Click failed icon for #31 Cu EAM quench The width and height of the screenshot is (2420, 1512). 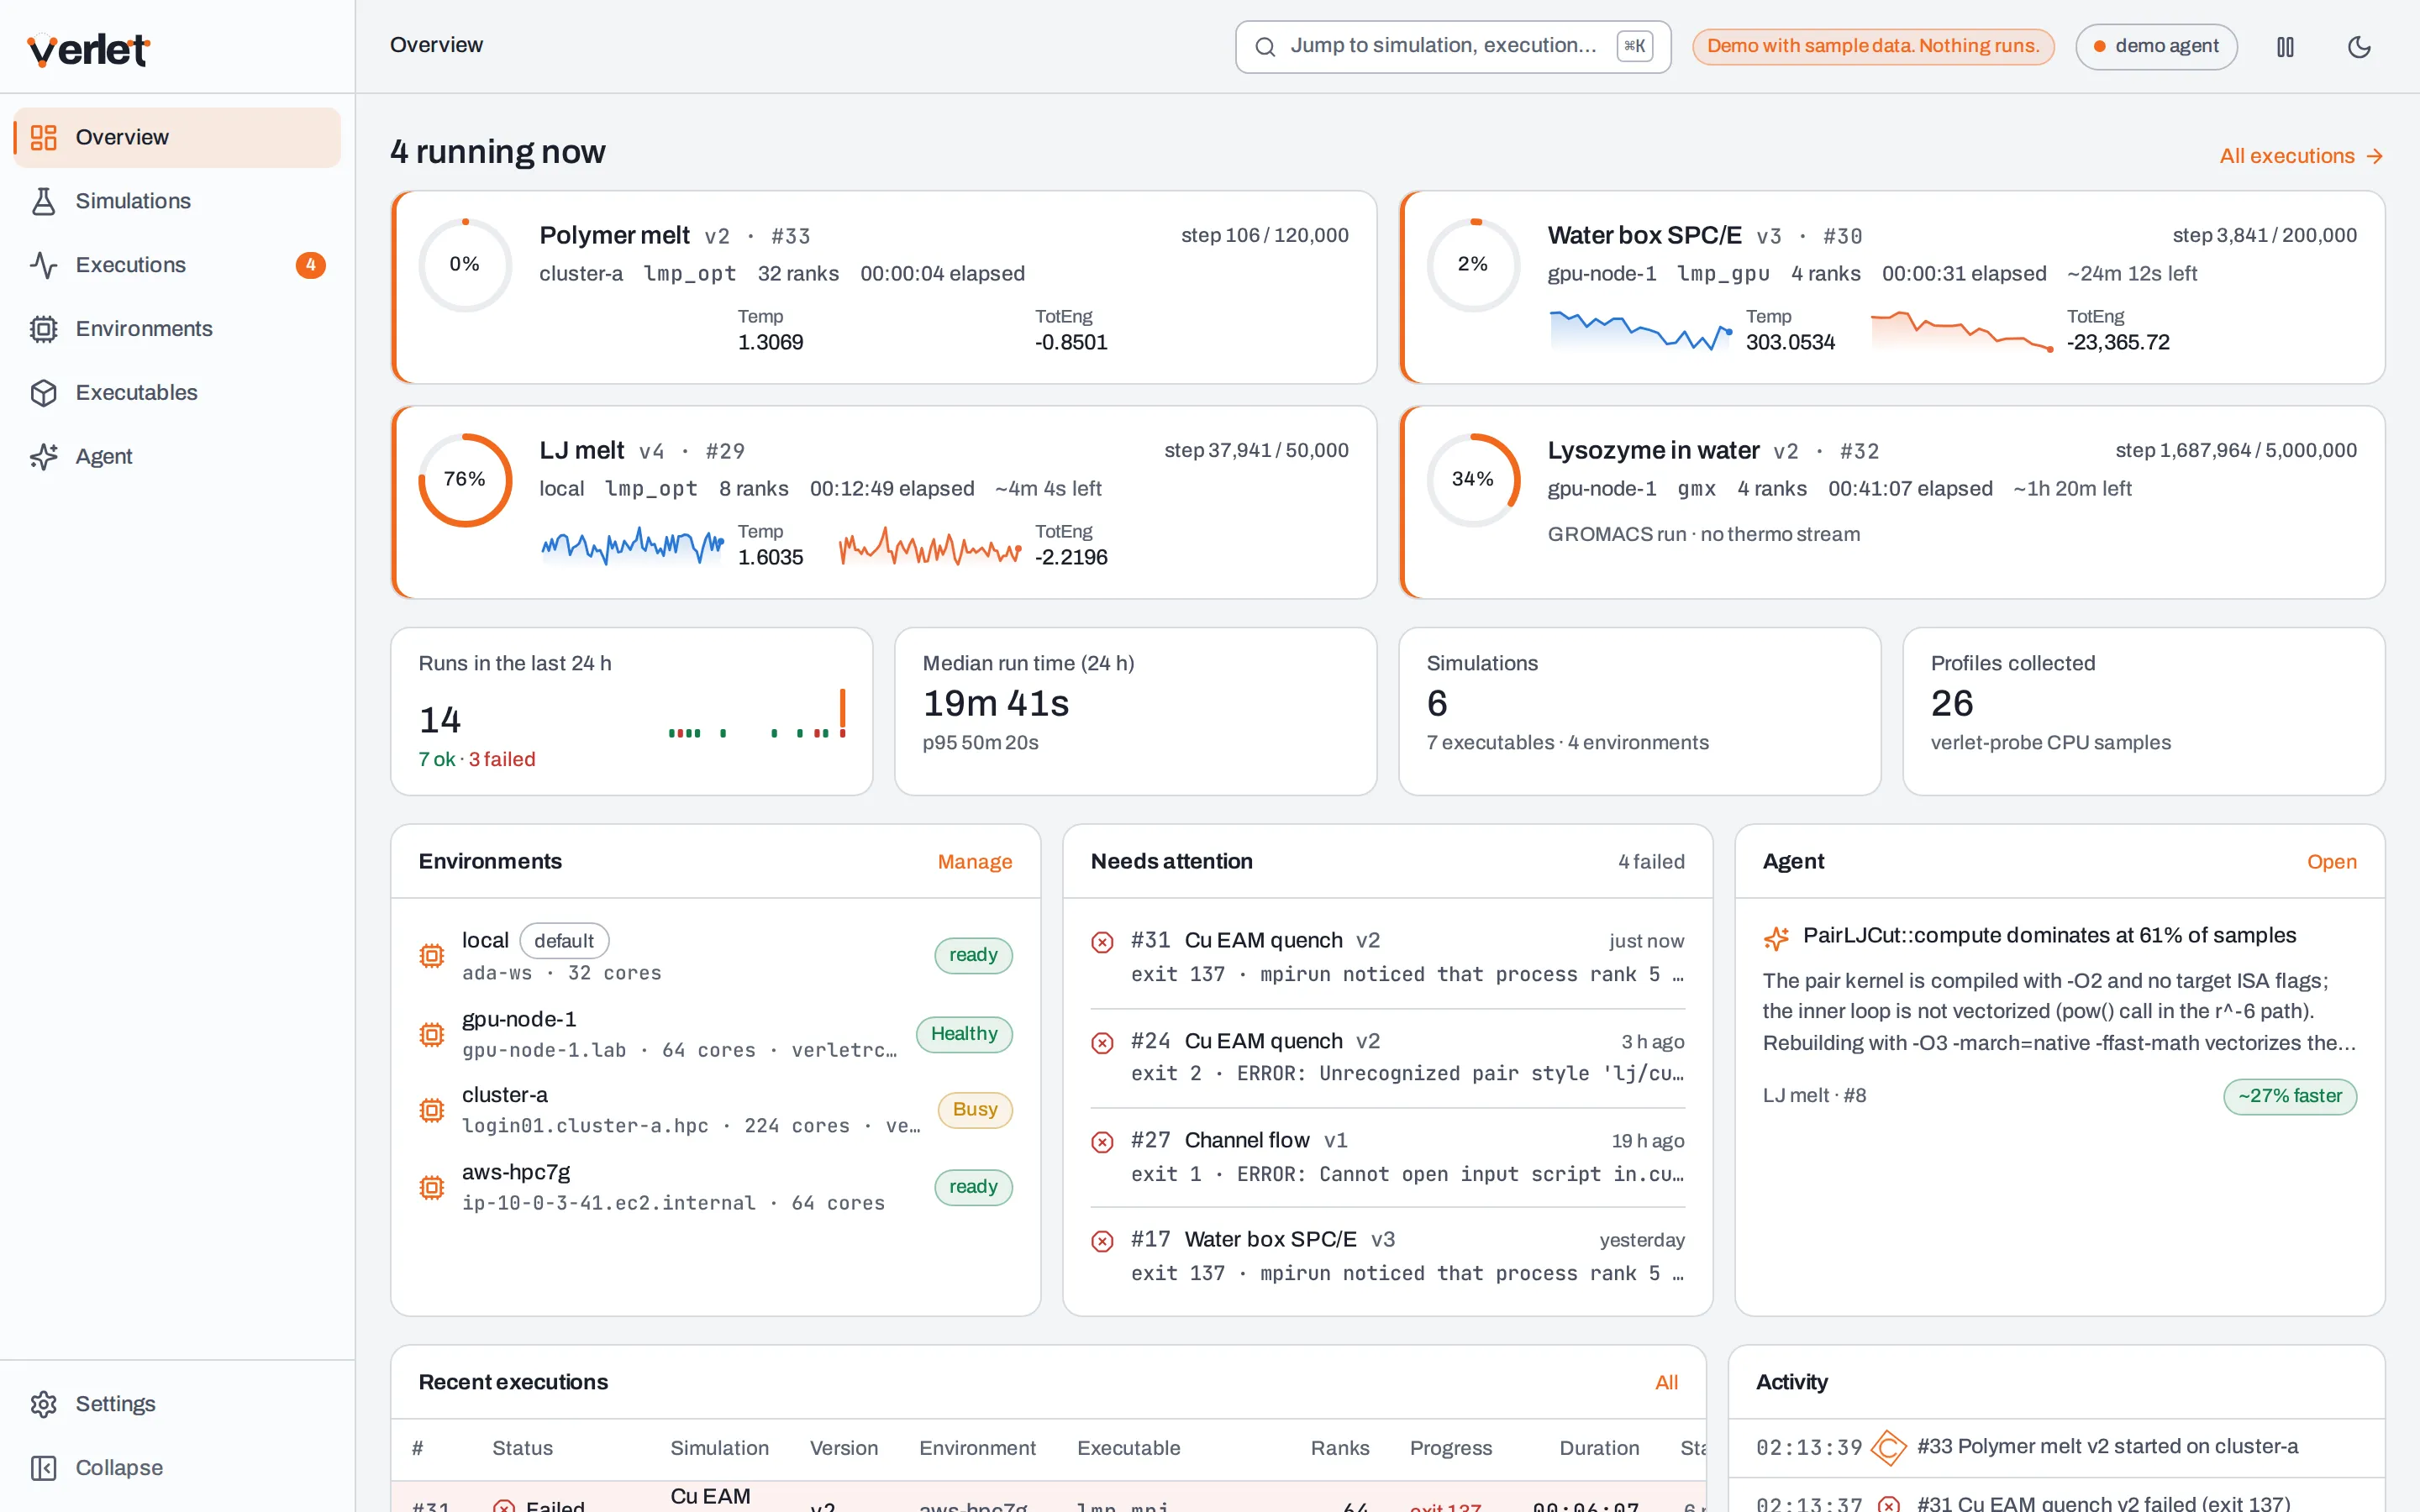point(1102,942)
